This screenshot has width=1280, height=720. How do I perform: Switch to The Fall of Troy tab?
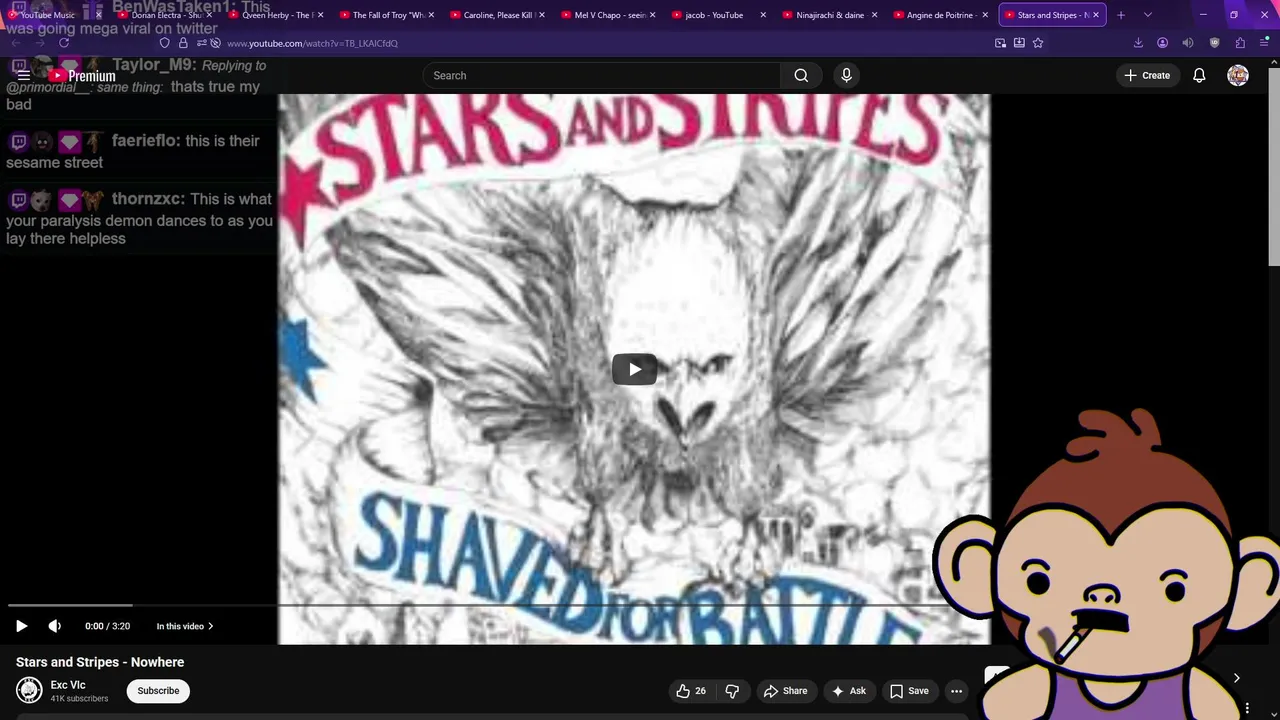tap(387, 15)
